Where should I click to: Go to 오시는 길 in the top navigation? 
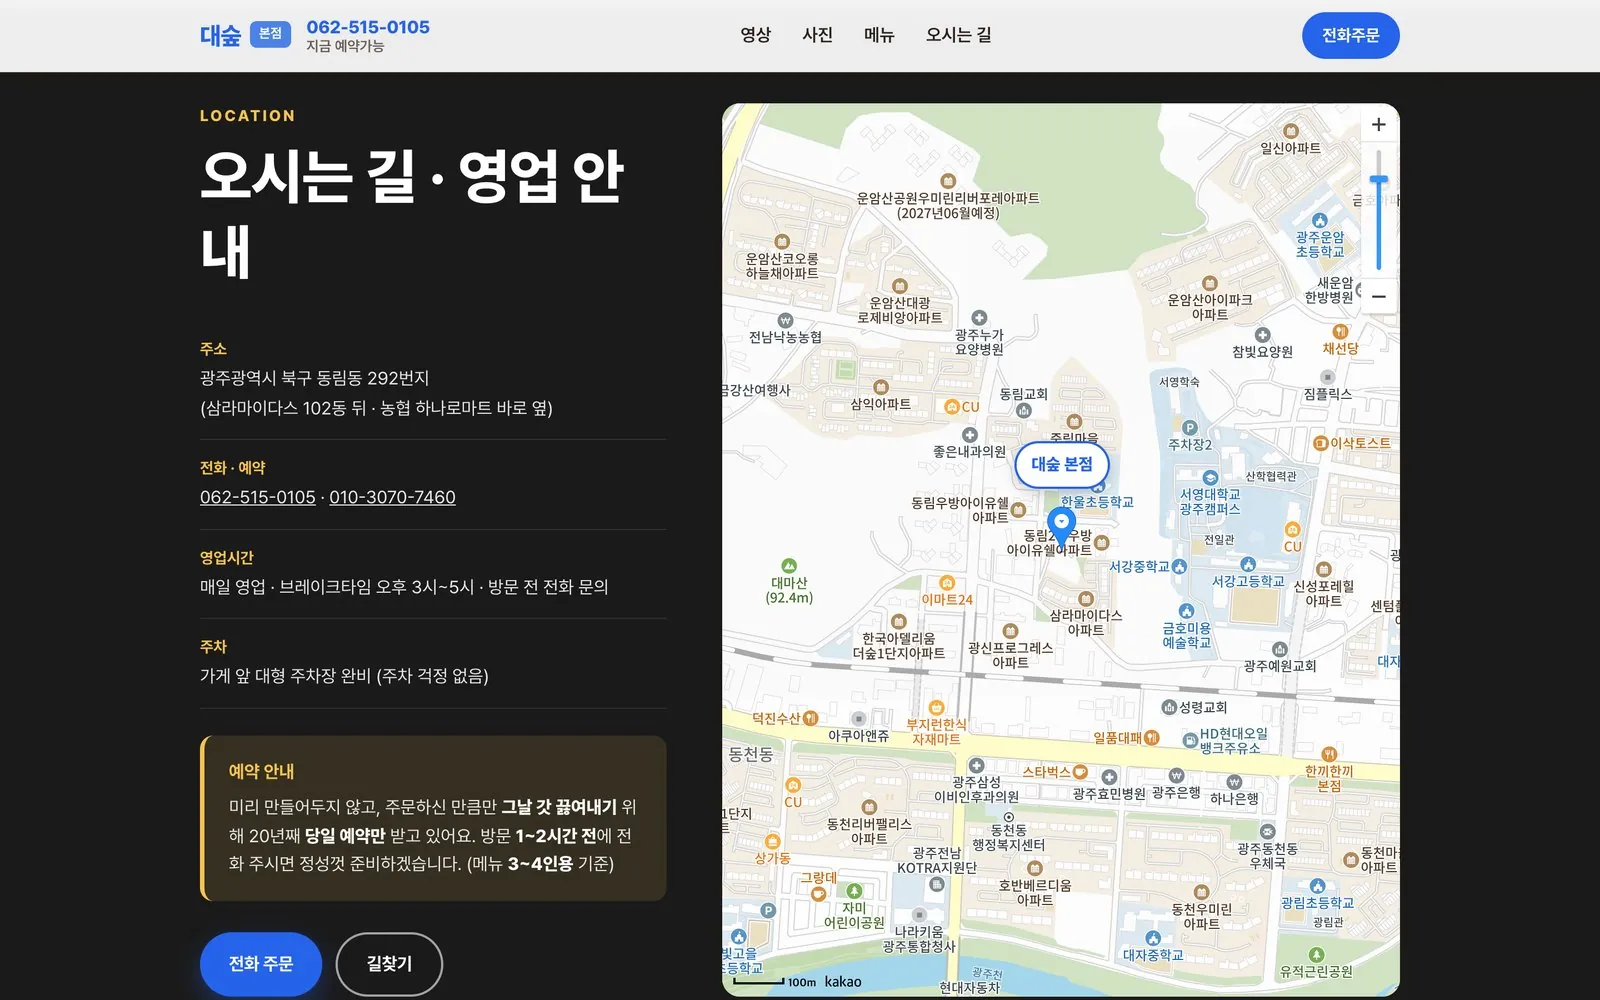coord(958,35)
